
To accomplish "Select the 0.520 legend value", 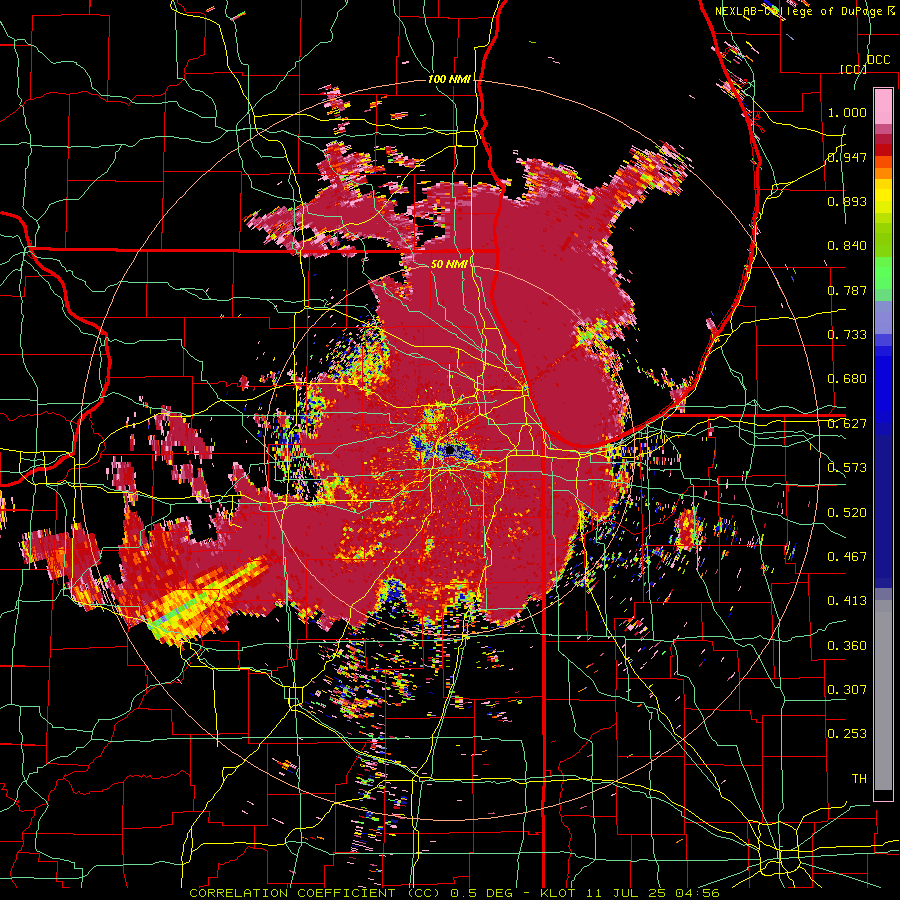I will 847,513.
